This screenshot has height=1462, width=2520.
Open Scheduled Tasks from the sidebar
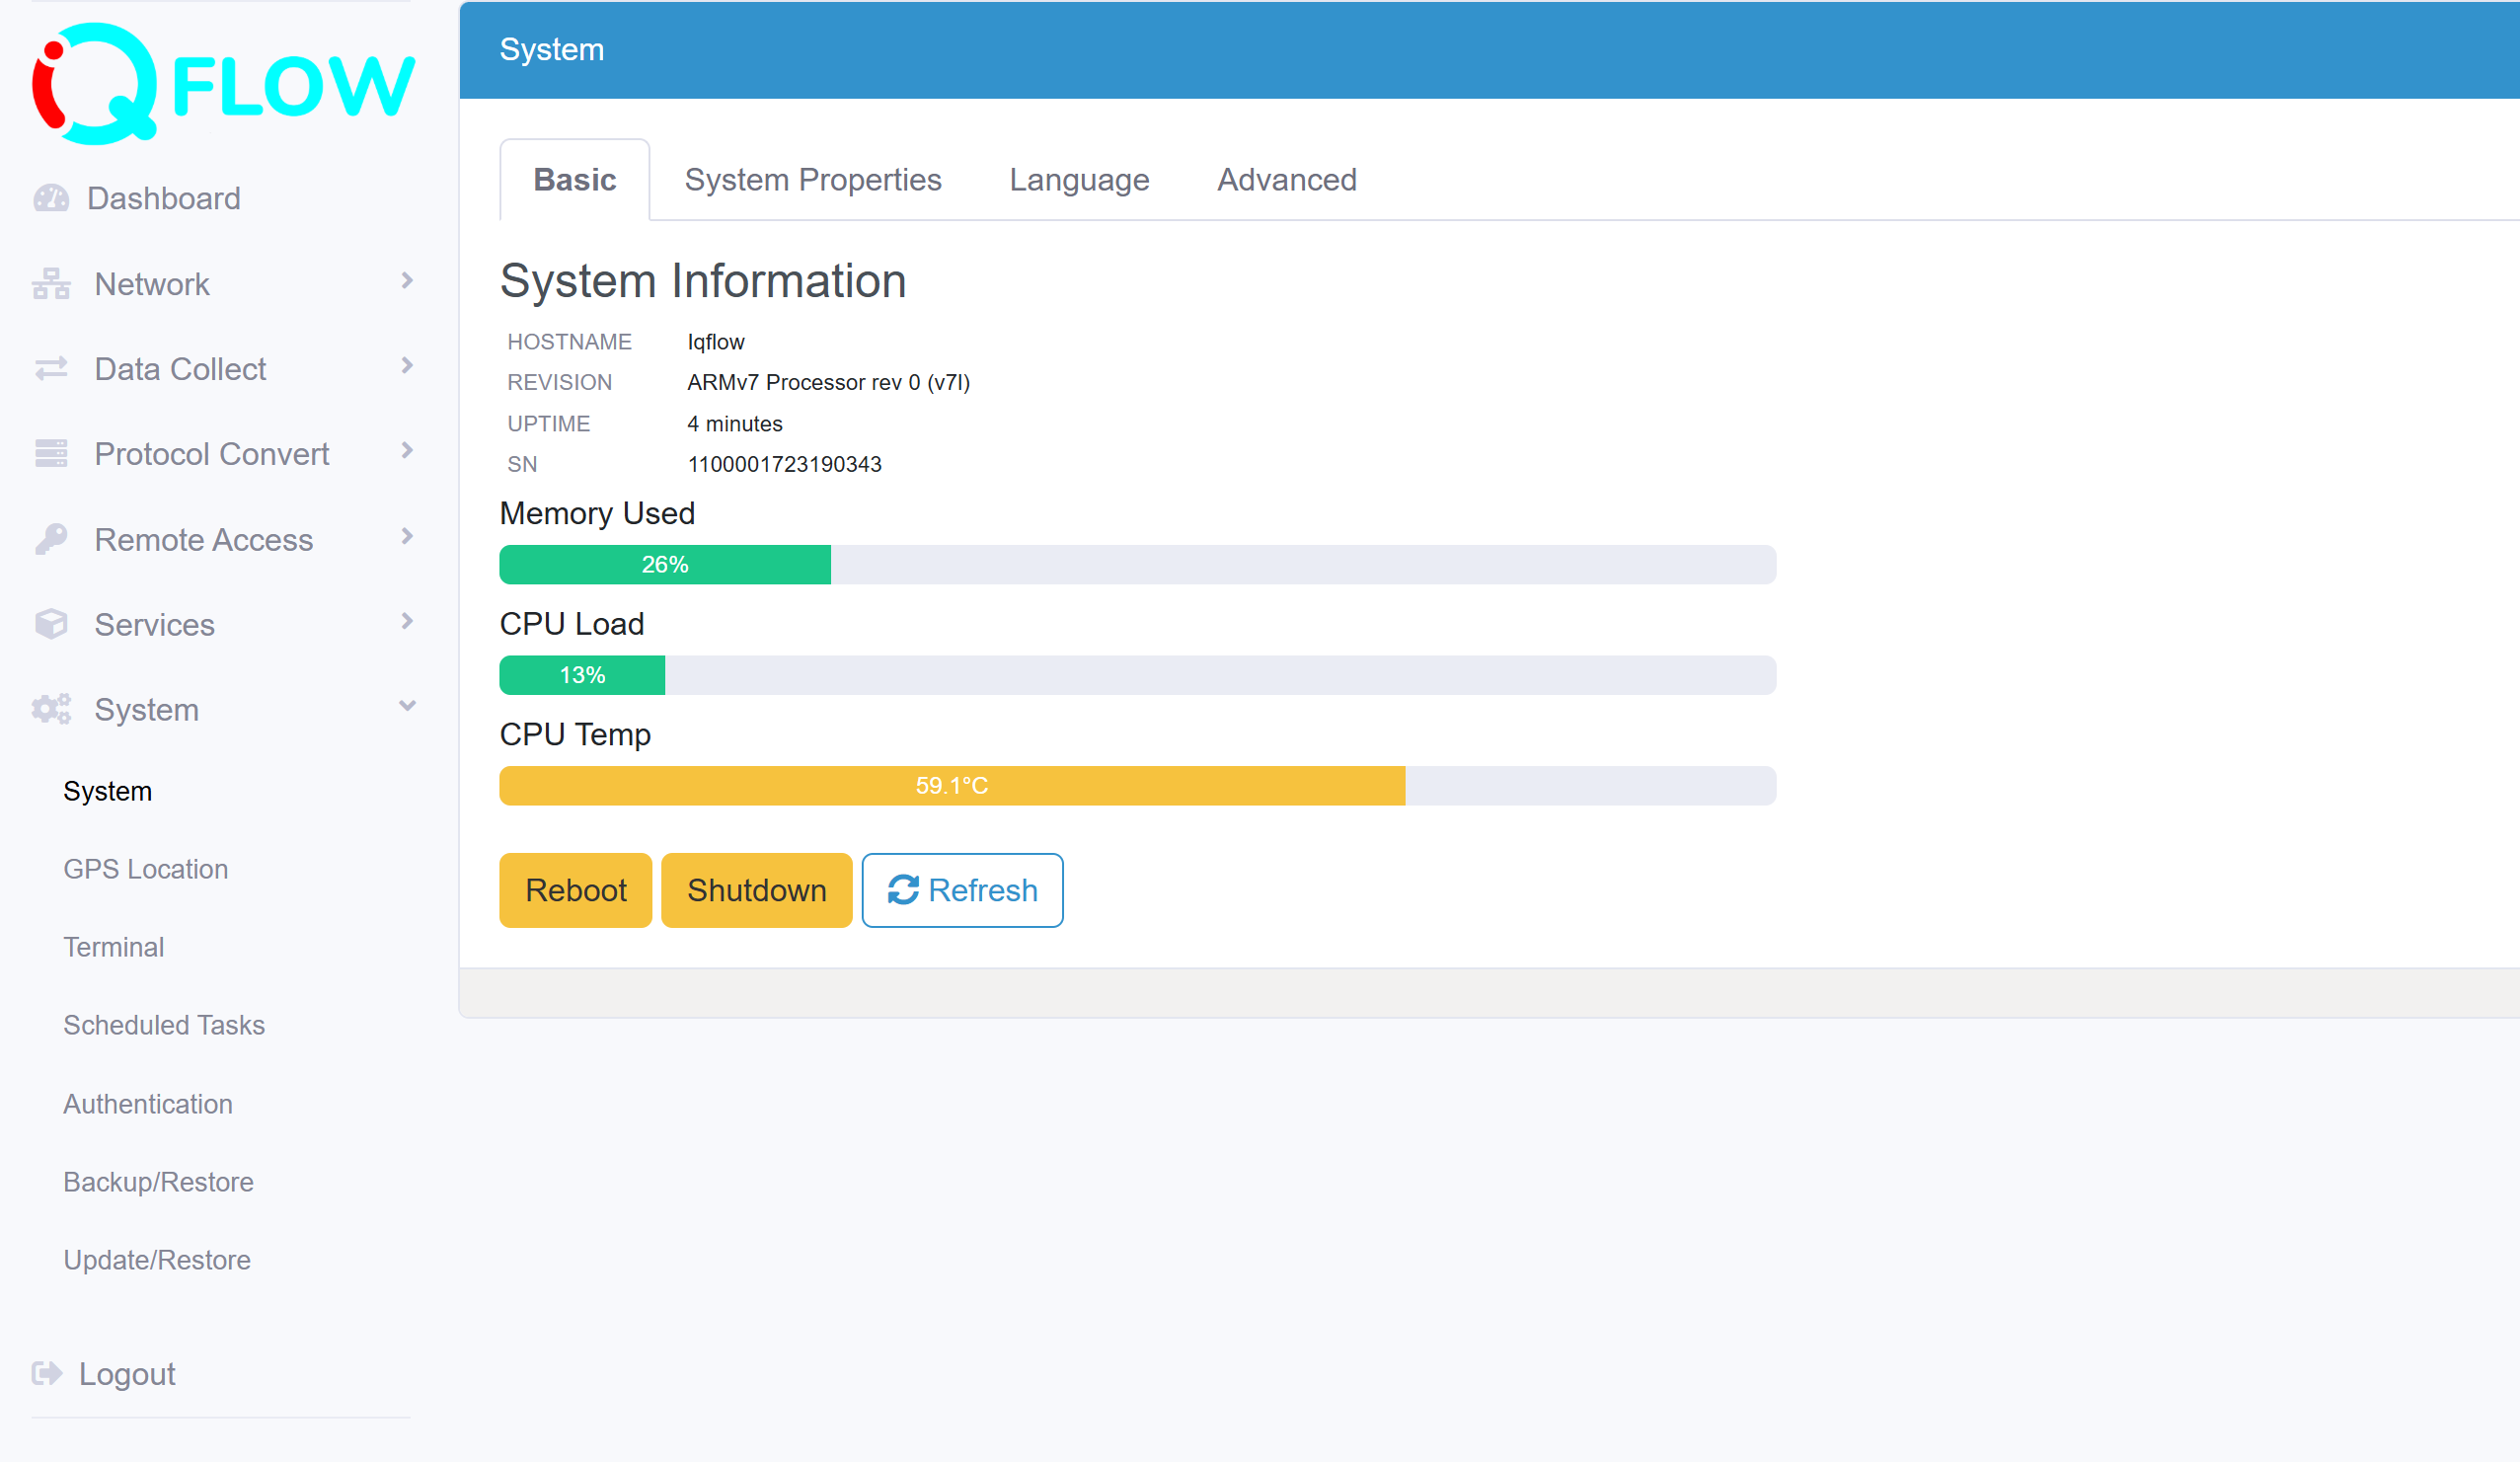tap(163, 1024)
